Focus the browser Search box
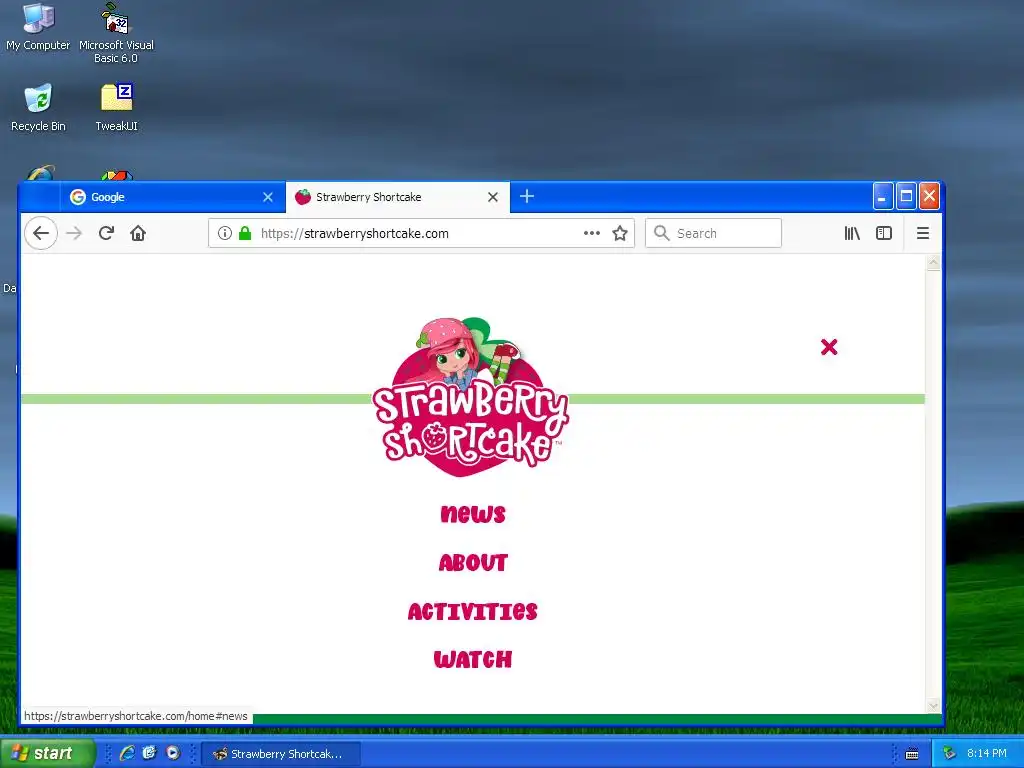Viewport: 1024px width, 768px height. click(x=713, y=233)
